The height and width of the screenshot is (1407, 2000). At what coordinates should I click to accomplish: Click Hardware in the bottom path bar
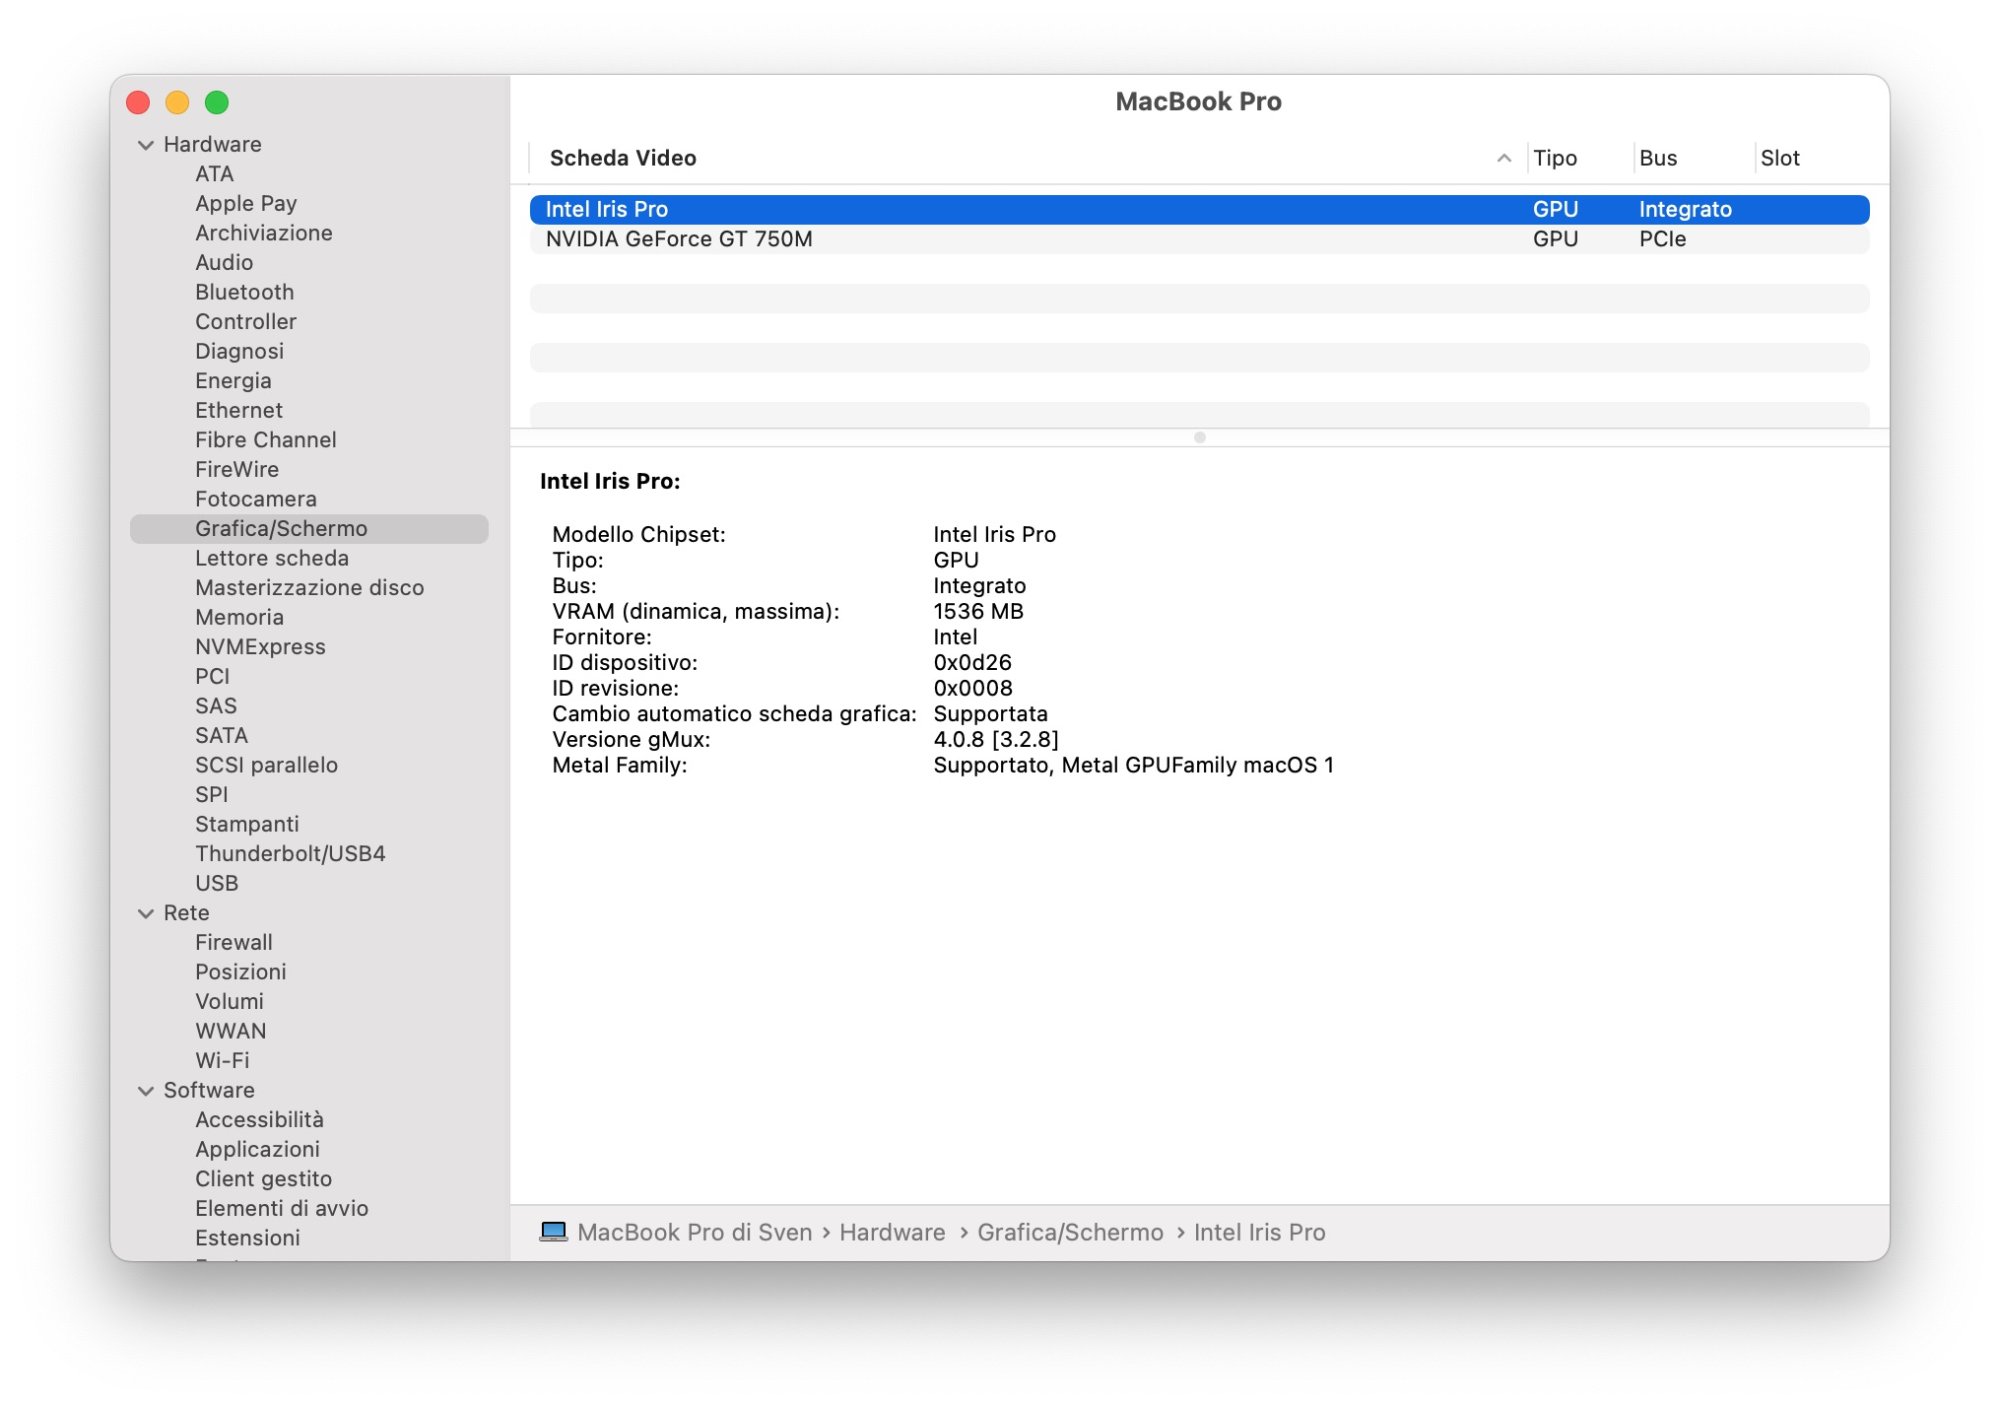892,1232
